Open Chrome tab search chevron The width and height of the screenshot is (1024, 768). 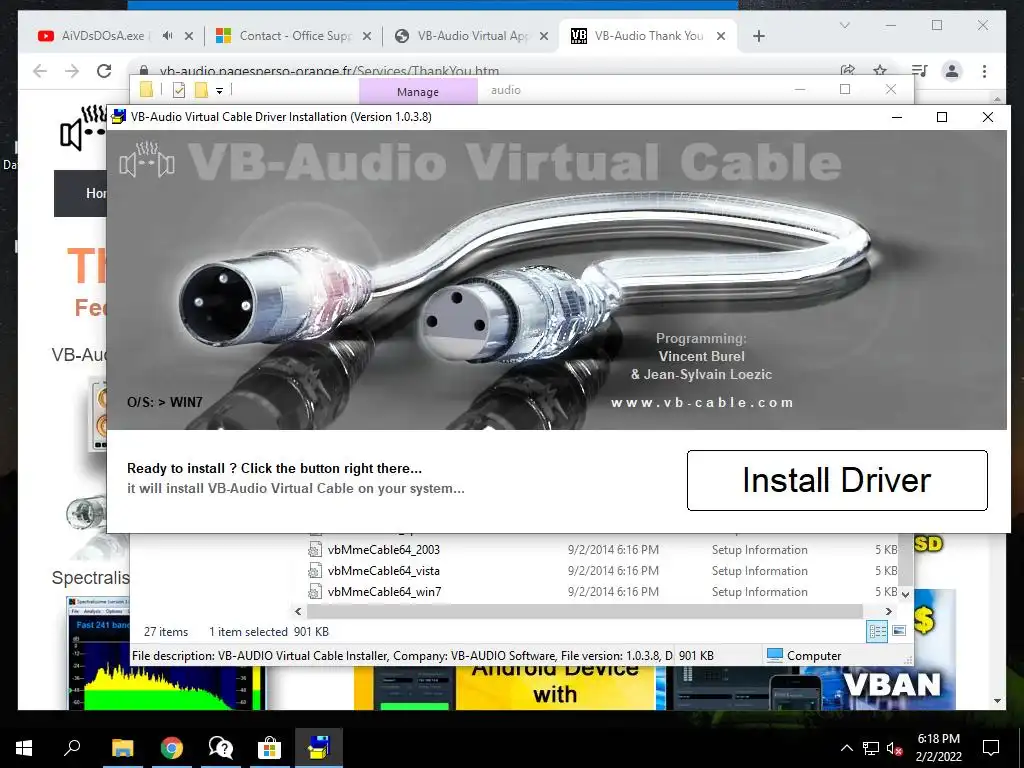844,25
